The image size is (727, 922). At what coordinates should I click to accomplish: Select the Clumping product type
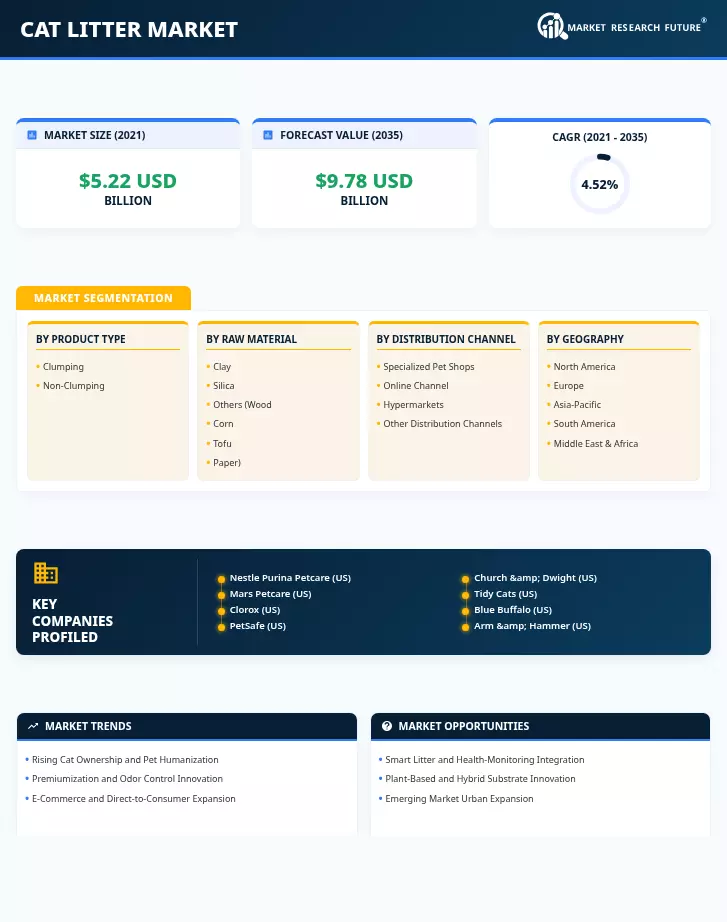point(63,367)
